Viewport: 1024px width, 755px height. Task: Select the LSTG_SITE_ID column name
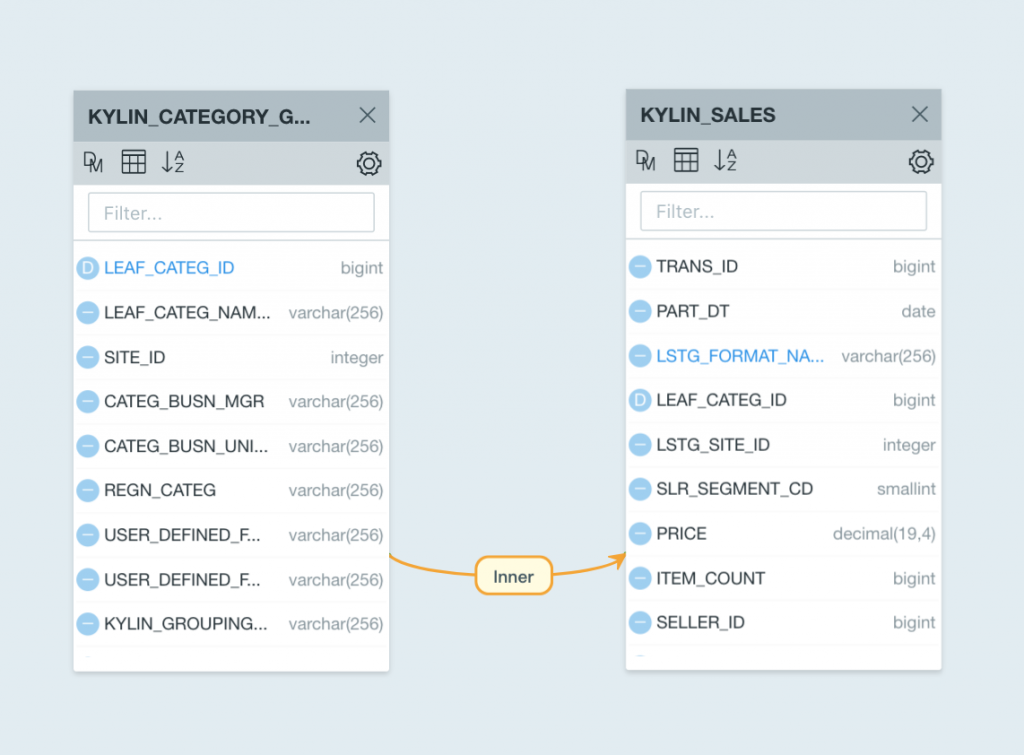click(x=713, y=445)
